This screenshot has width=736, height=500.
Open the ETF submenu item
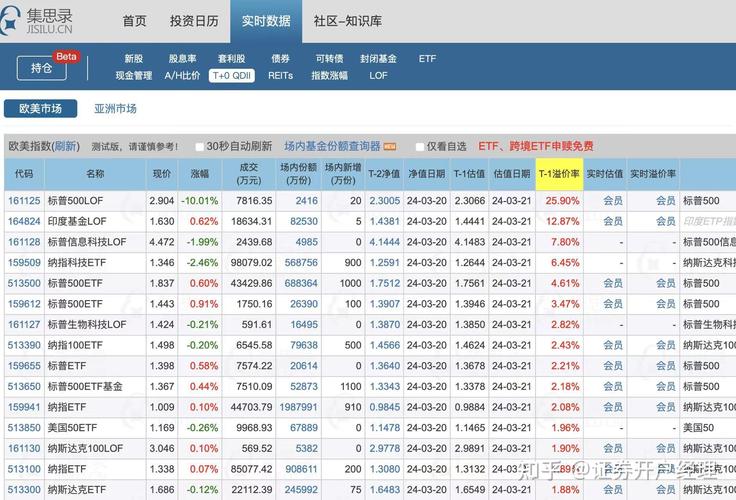[427, 59]
